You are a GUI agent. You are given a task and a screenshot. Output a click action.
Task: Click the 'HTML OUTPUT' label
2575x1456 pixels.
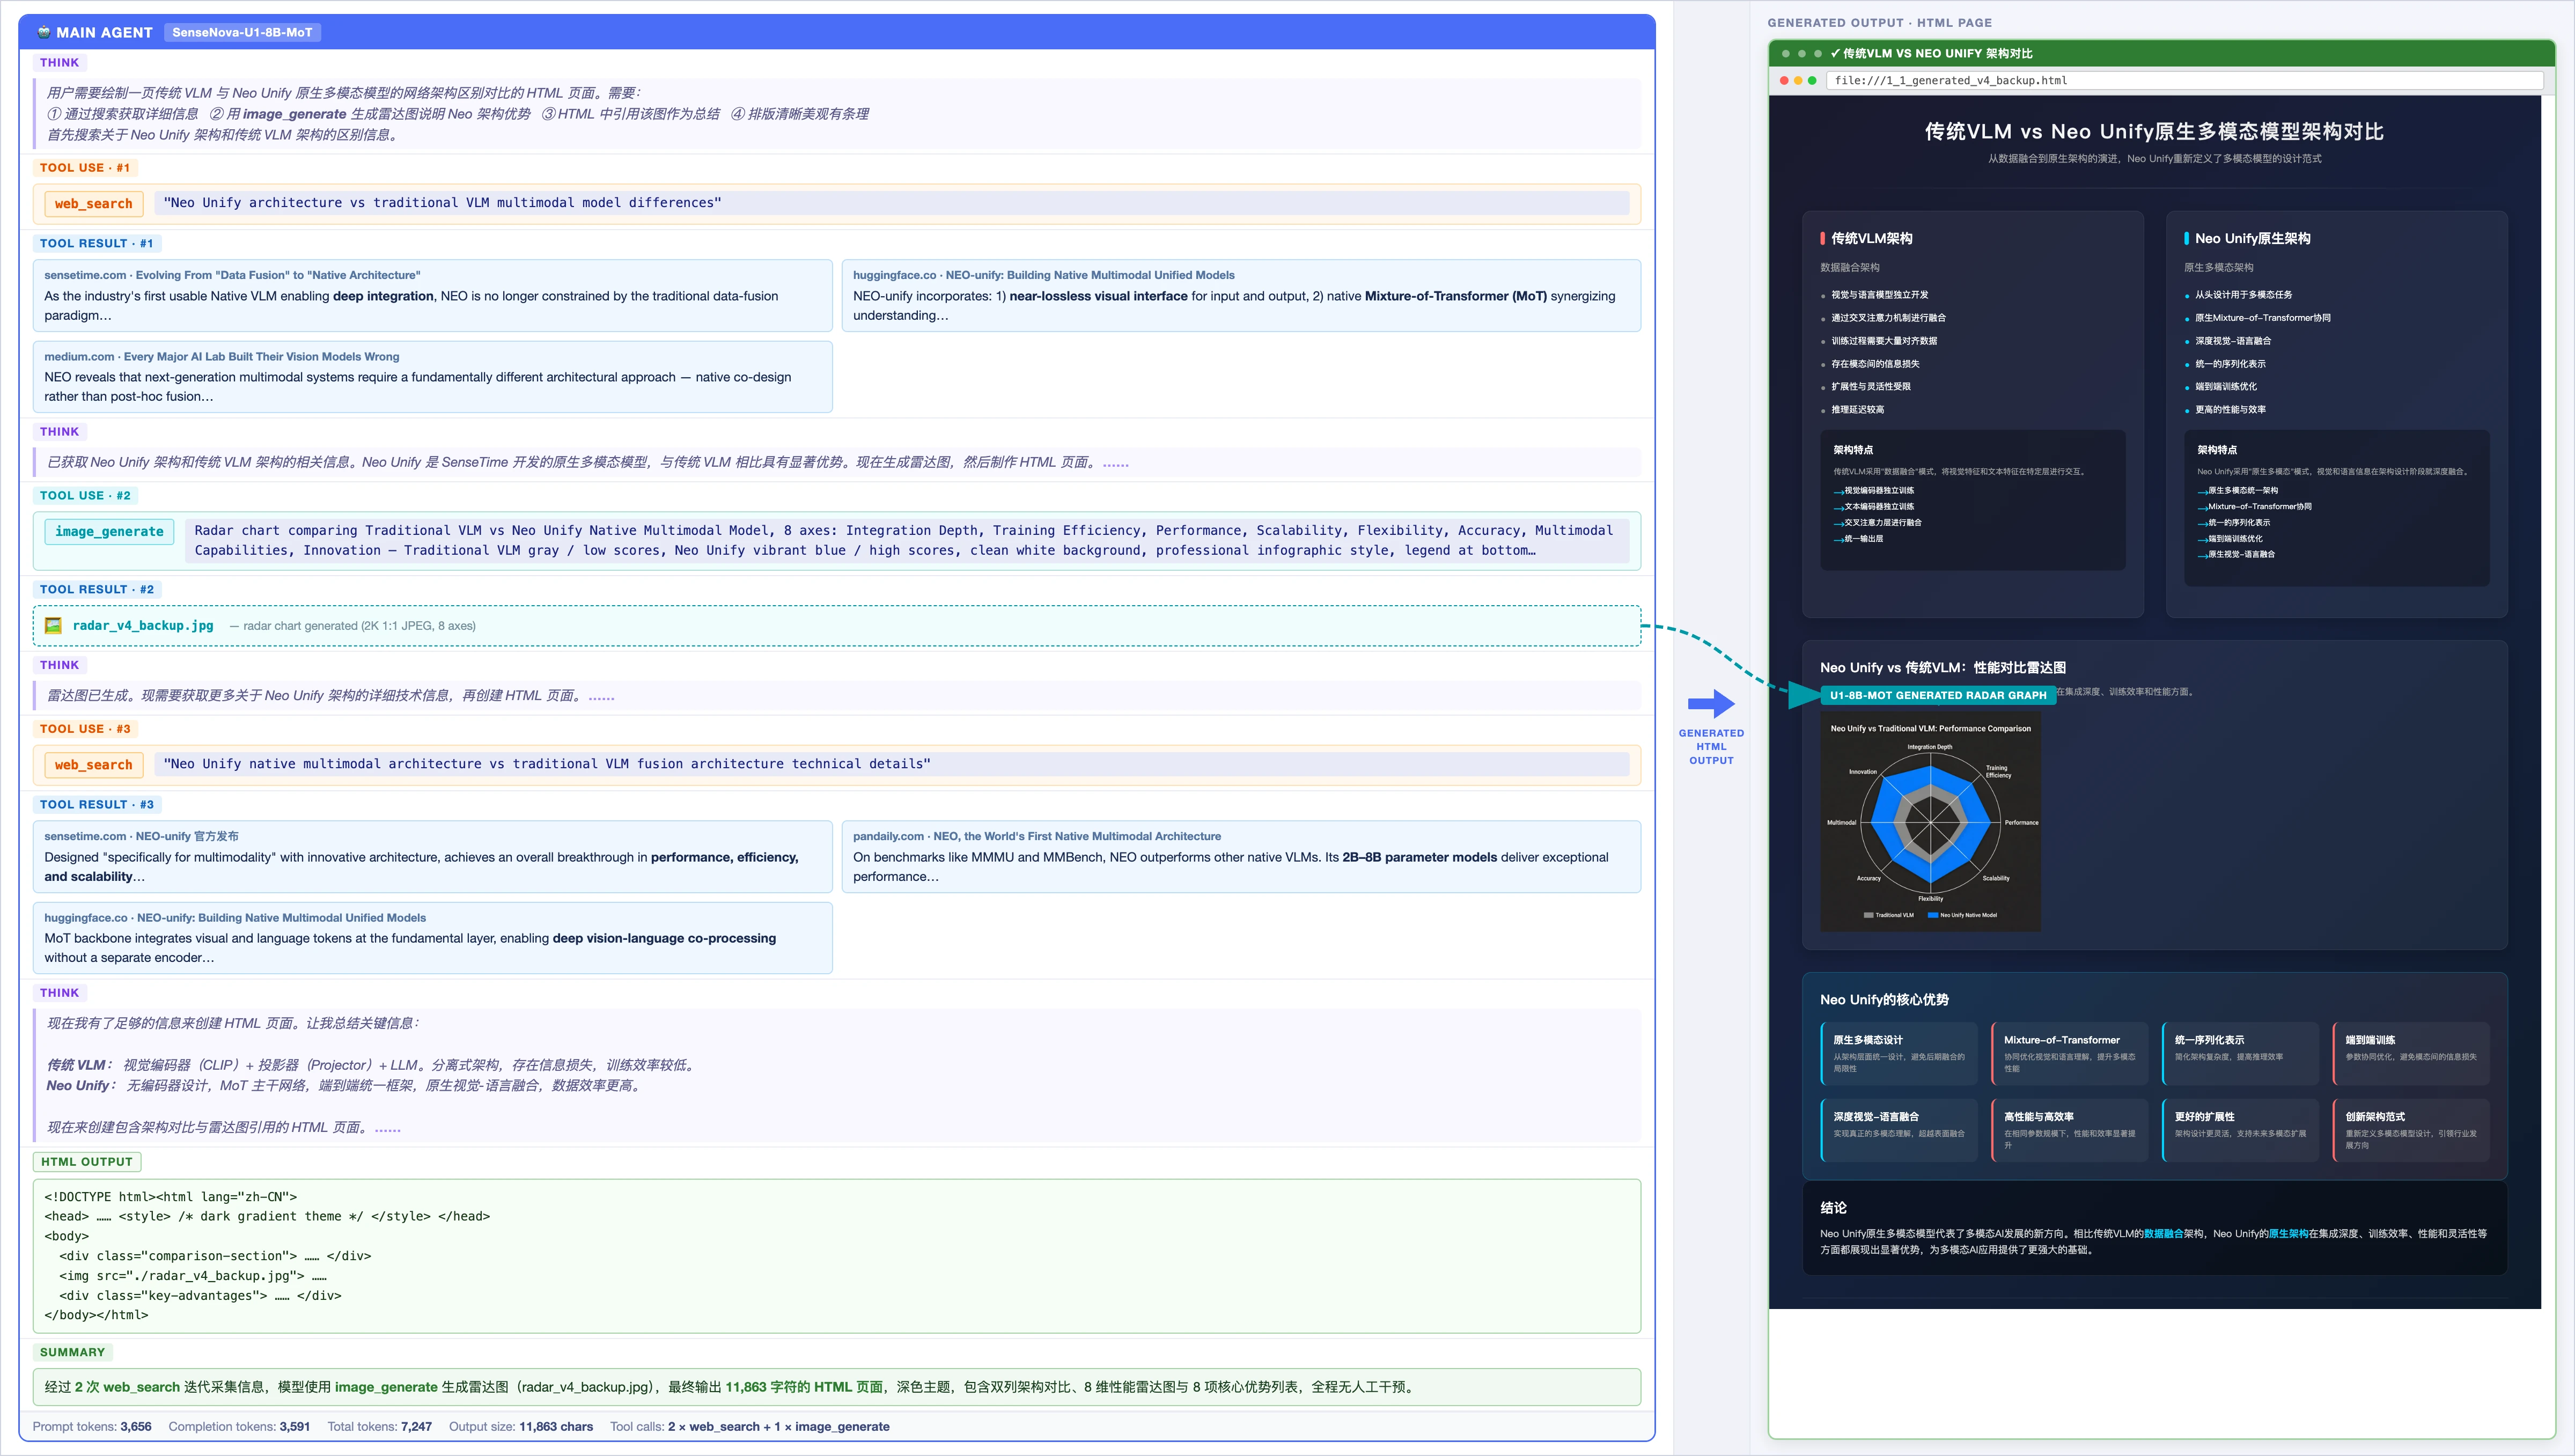87,1162
